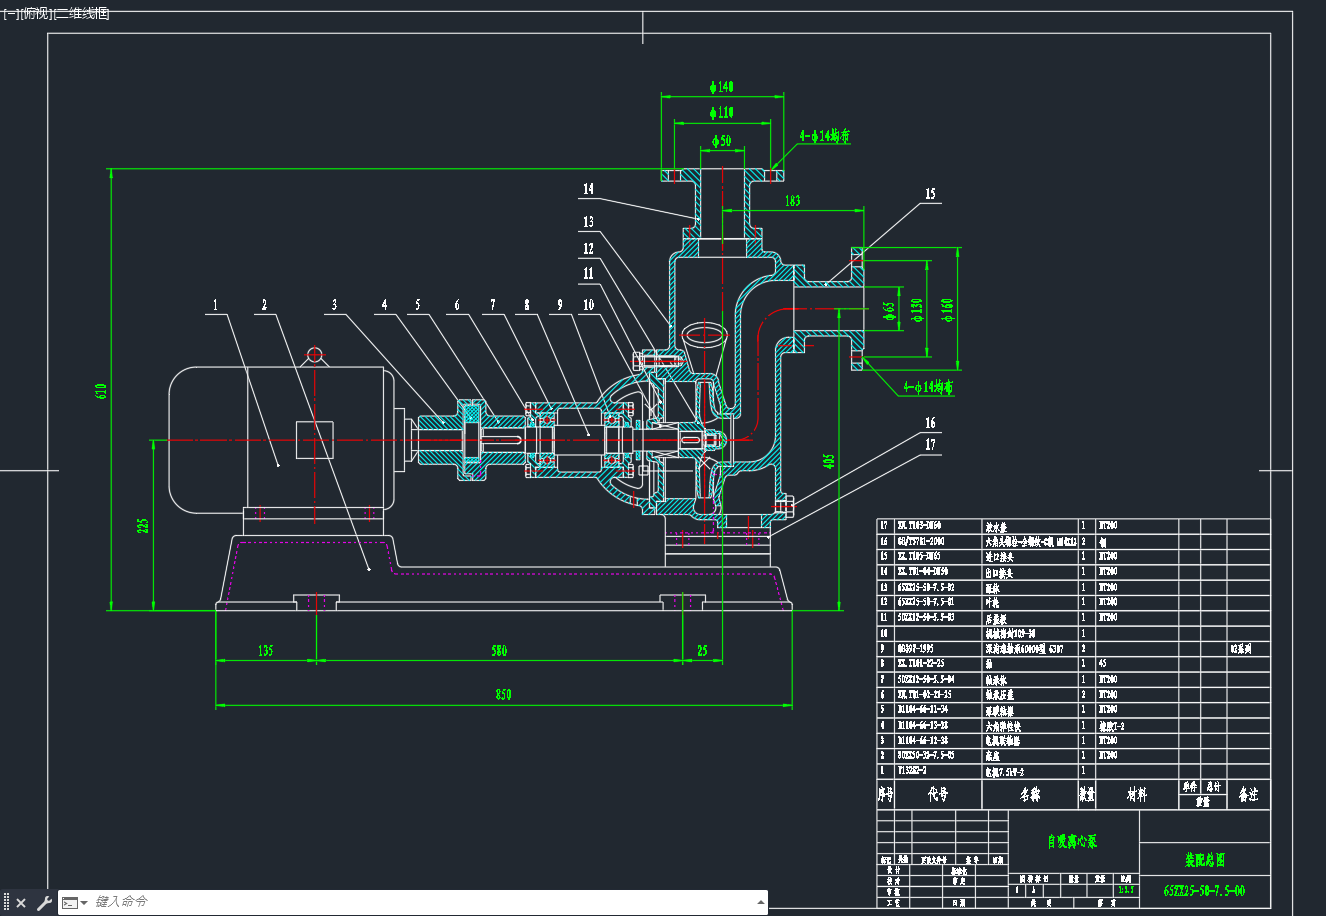
Task: Select the 135 dimension text
Action: pos(265,651)
